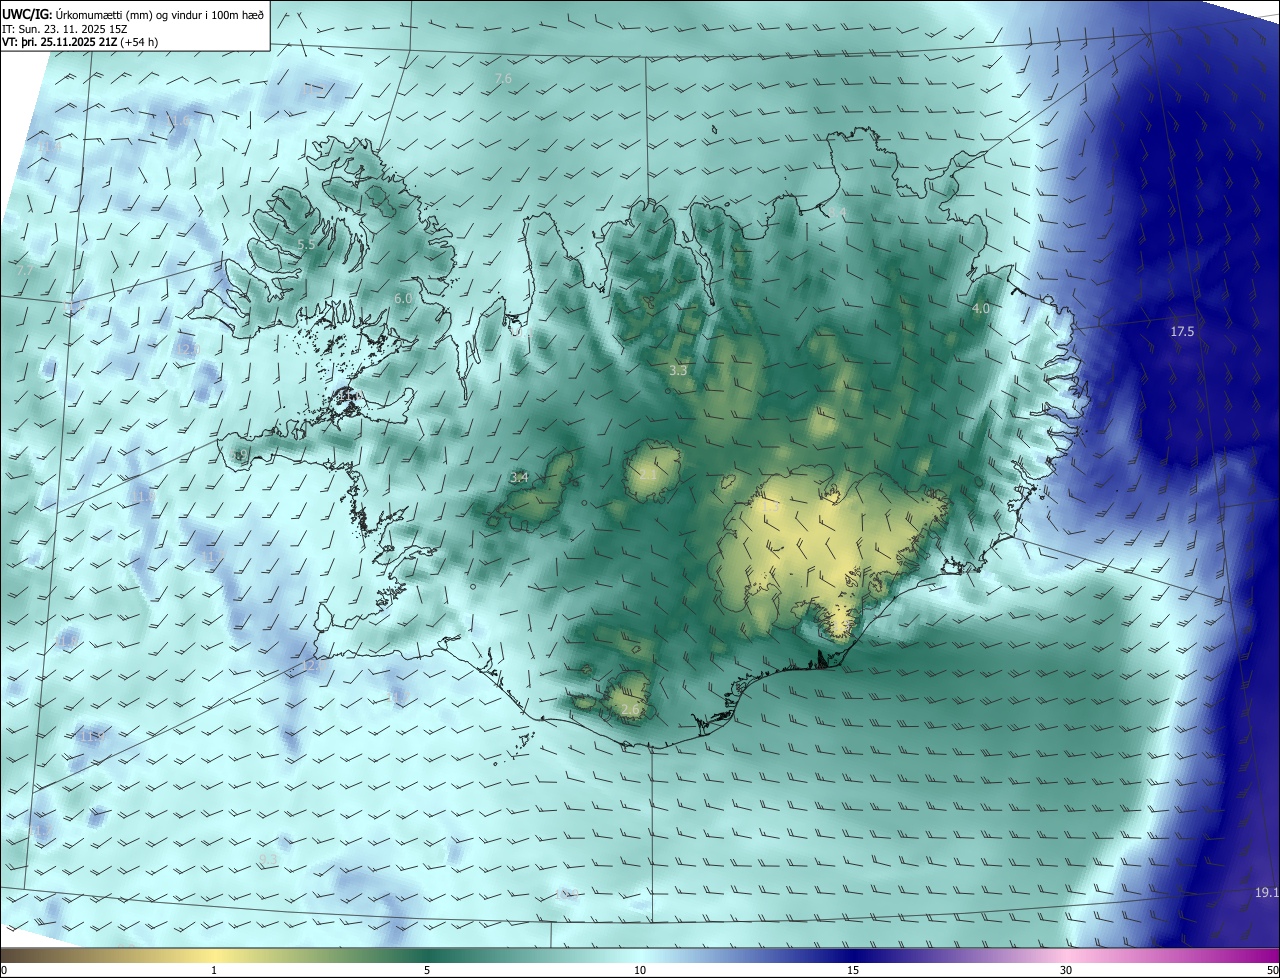Click the colorbar tick label 0

3,970
